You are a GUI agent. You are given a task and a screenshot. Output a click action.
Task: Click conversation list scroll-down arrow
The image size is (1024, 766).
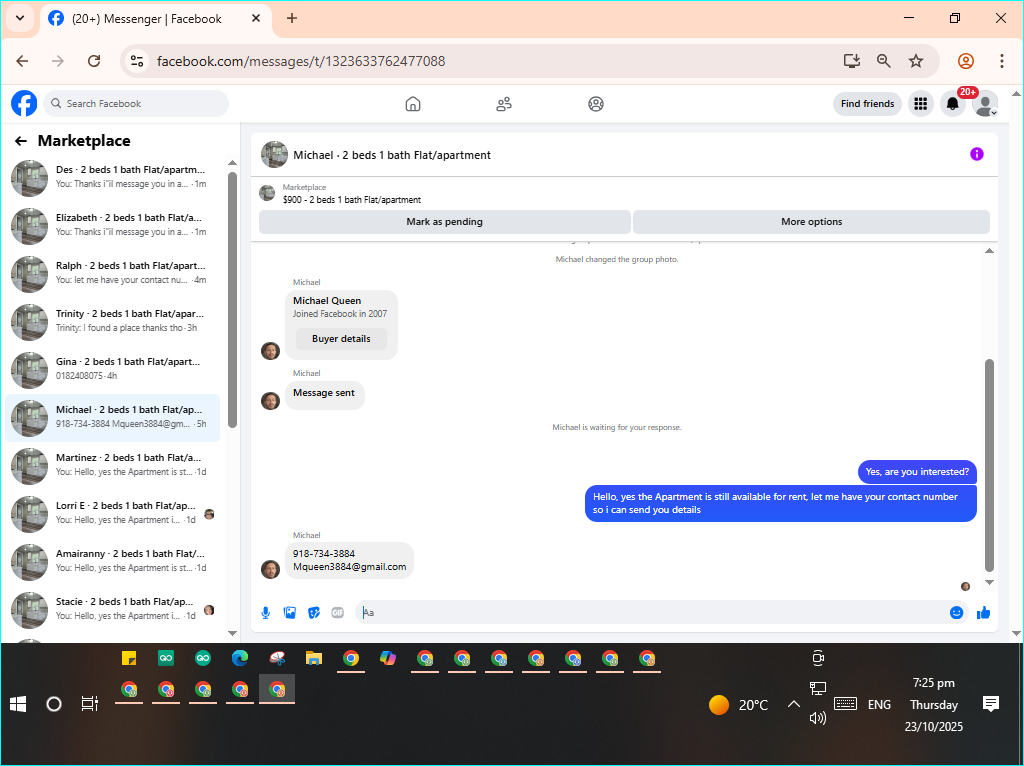232,633
